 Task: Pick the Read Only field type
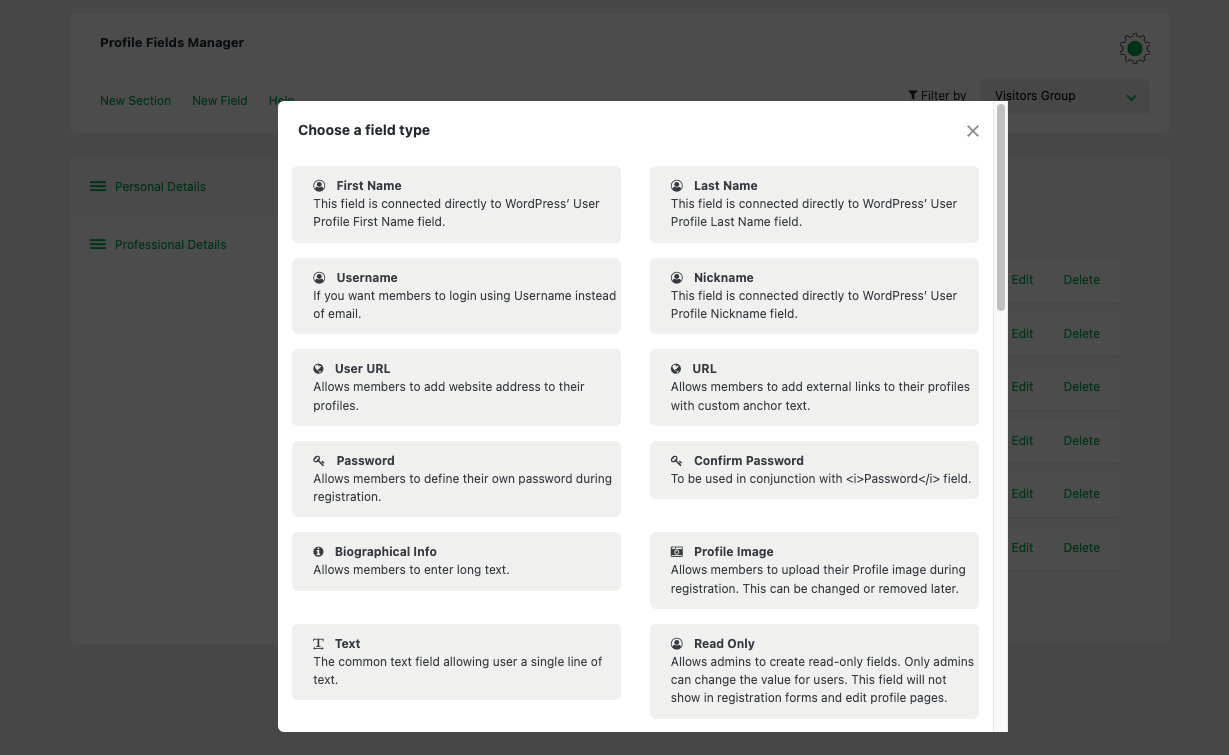point(814,671)
